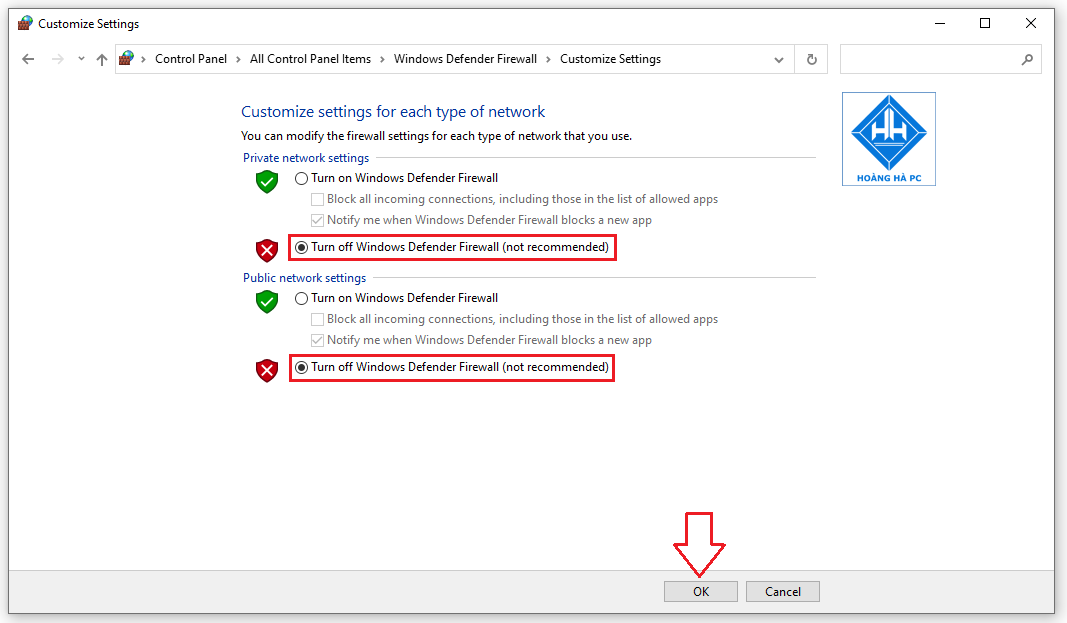Click the firewall icon in the breadcrumb bar
This screenshot has width=1067, height=623.
pos(126,59)
